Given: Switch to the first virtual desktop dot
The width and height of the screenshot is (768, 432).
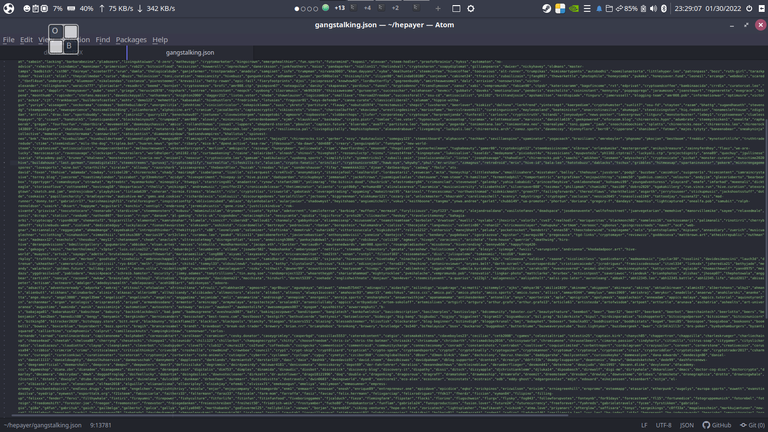Looking at the screenshot, I should [x=297, y=9].
